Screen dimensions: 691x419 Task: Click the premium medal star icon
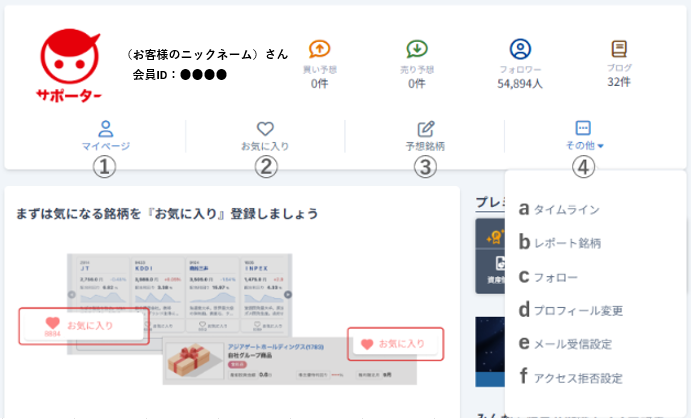(495, 237)
